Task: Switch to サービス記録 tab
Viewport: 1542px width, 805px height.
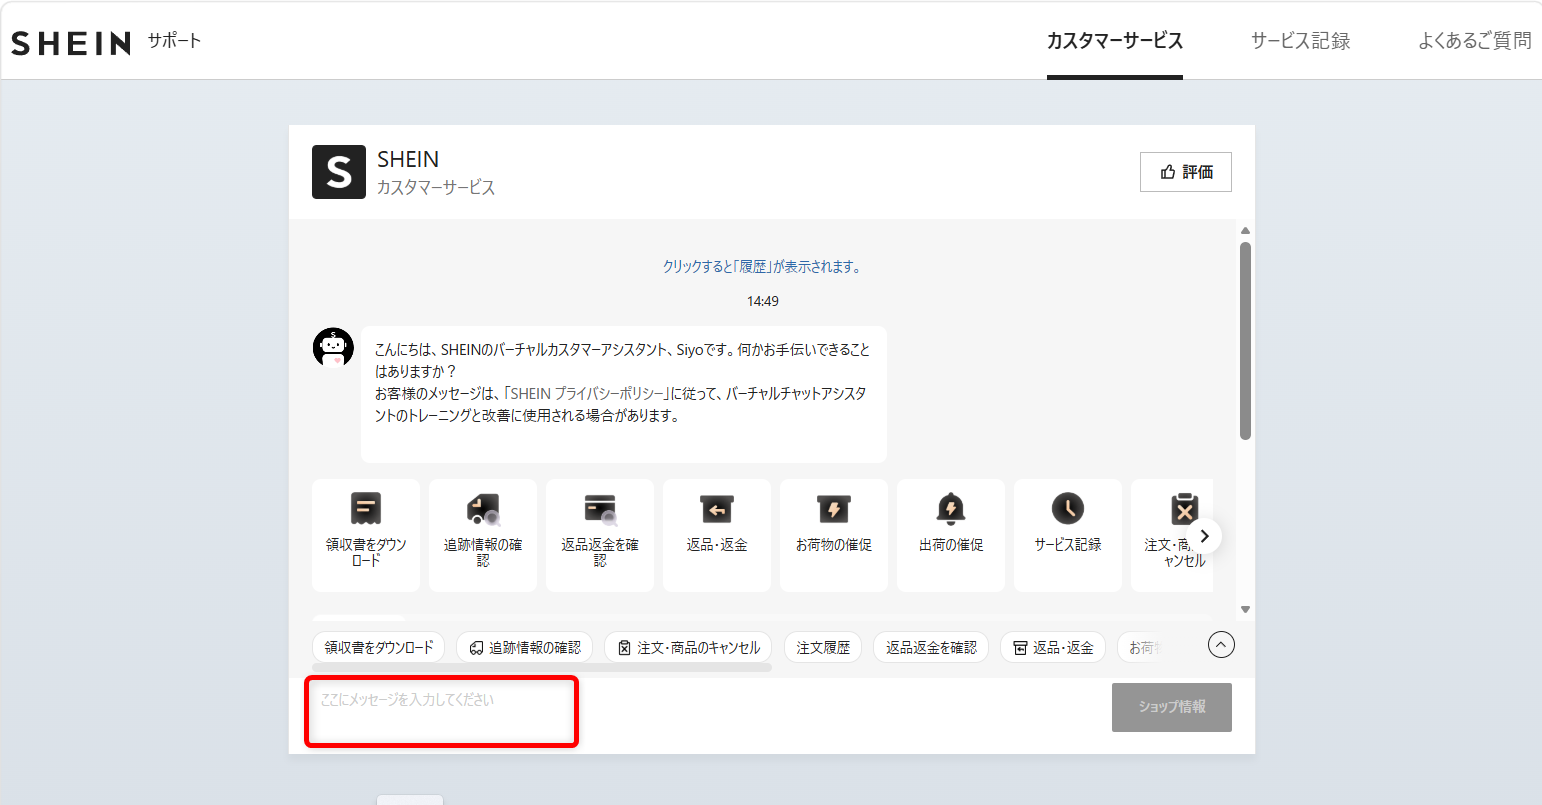Action: [1300, 41]
